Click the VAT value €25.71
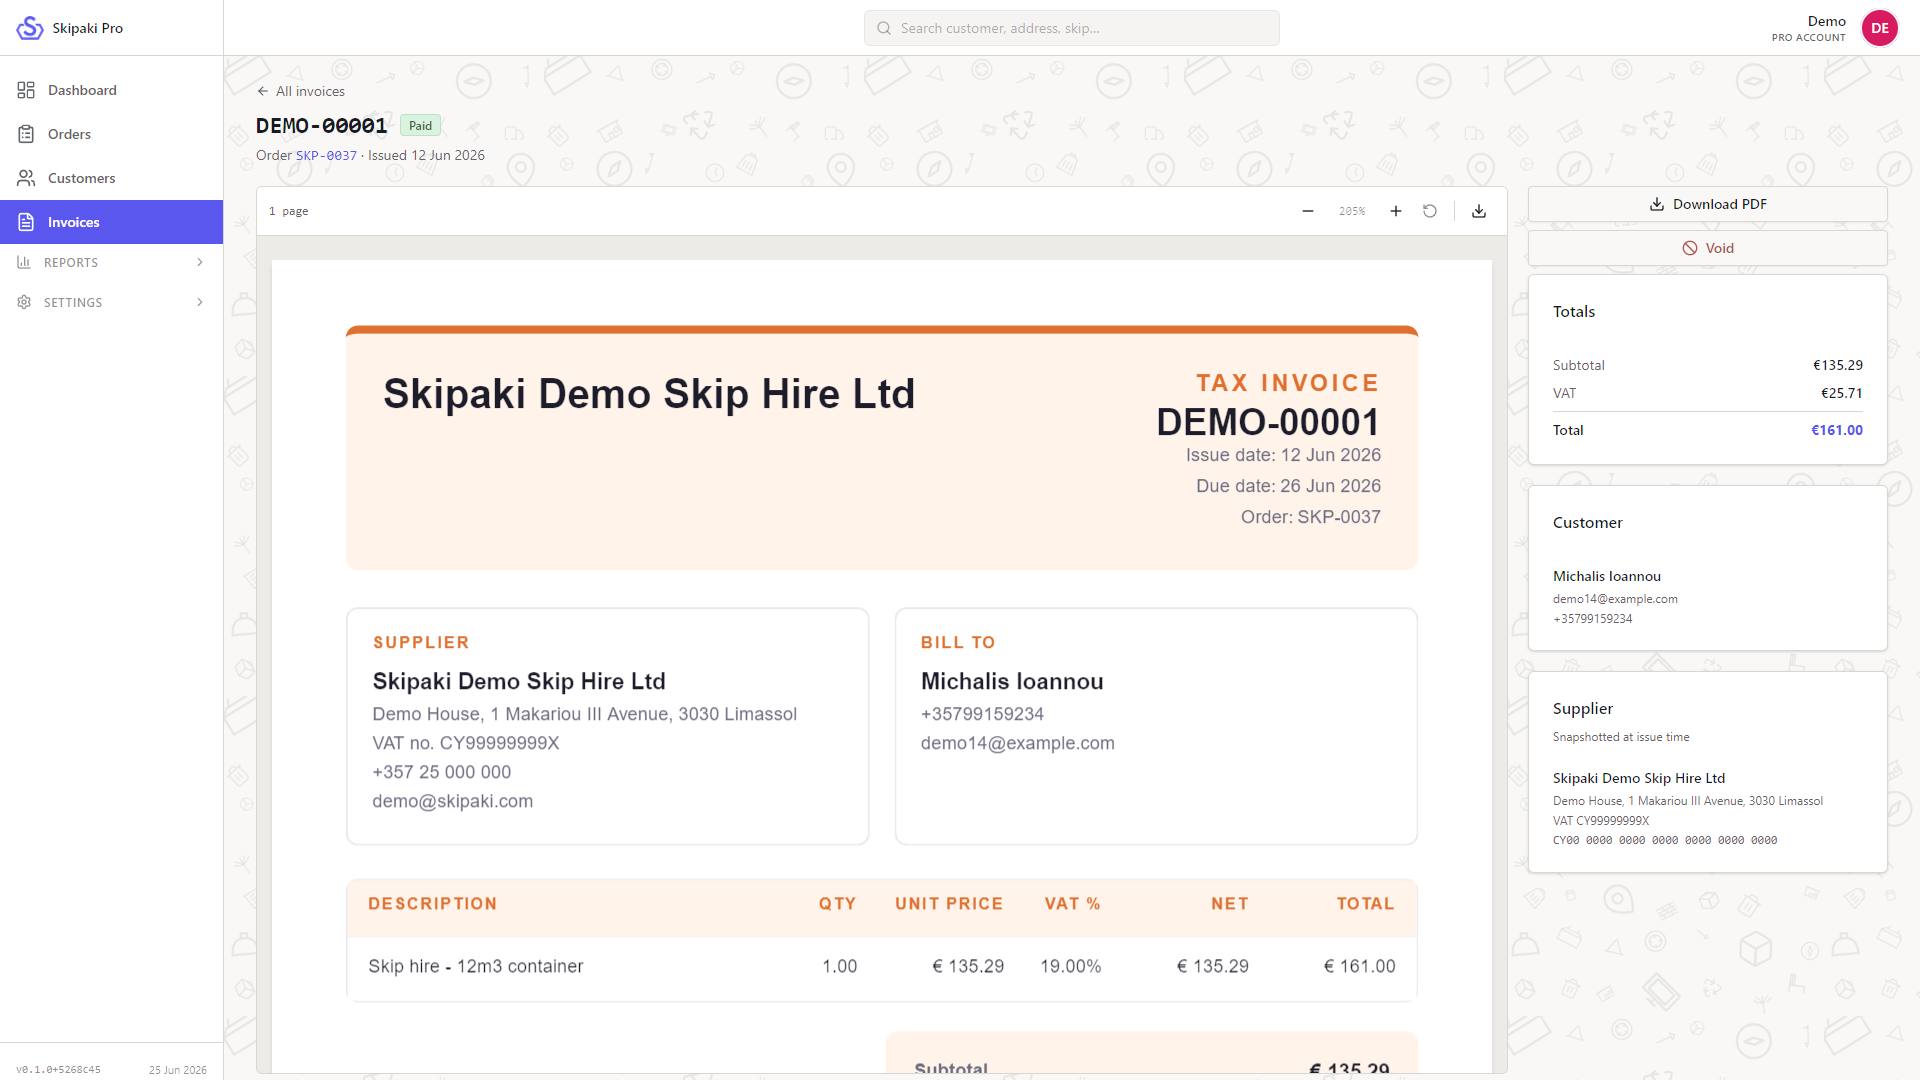Screen dimensions: 1920x1080 click(1842, 393)
